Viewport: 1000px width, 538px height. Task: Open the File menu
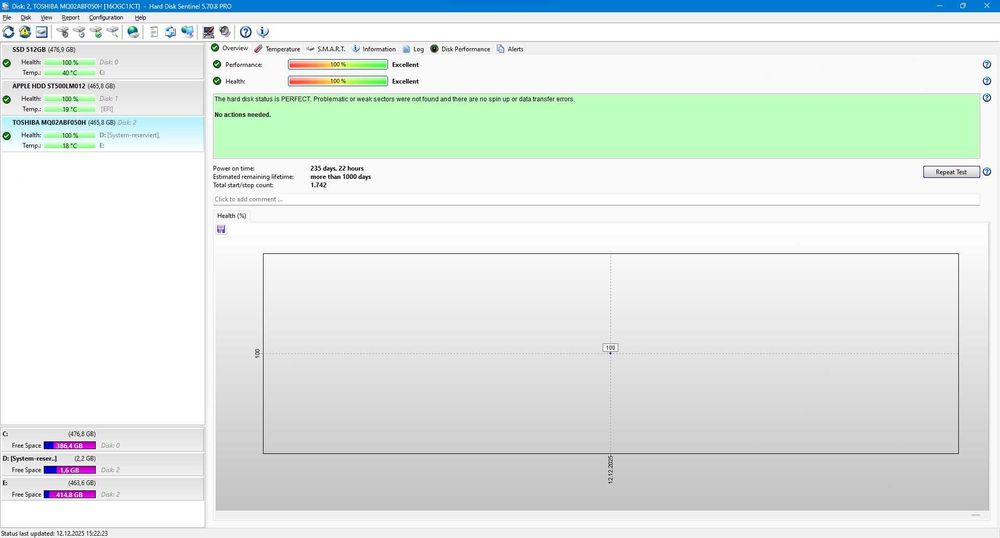click(x=6, y=17)
